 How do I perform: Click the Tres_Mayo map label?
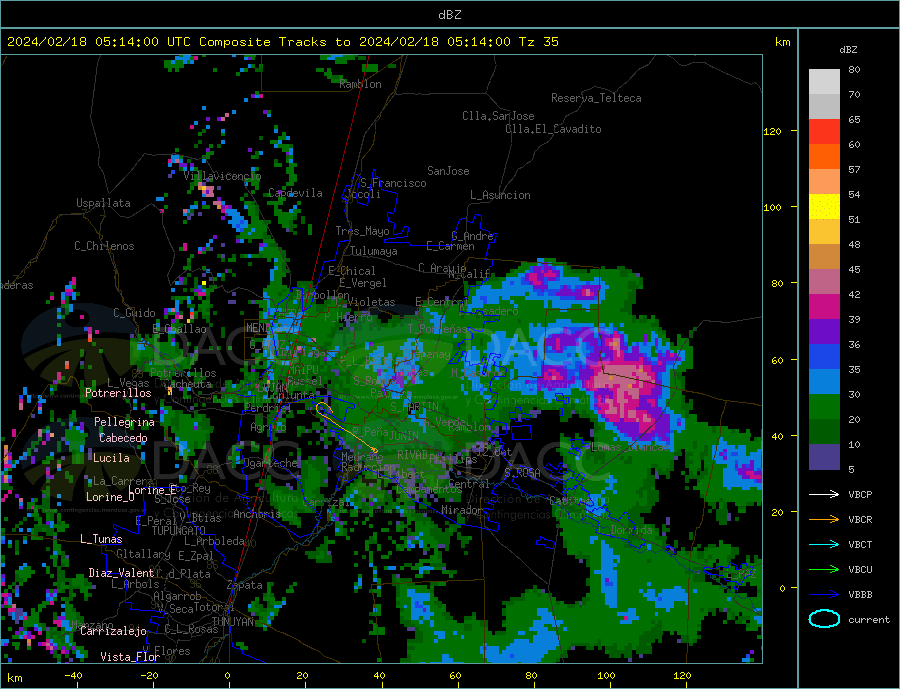(362, 231)
